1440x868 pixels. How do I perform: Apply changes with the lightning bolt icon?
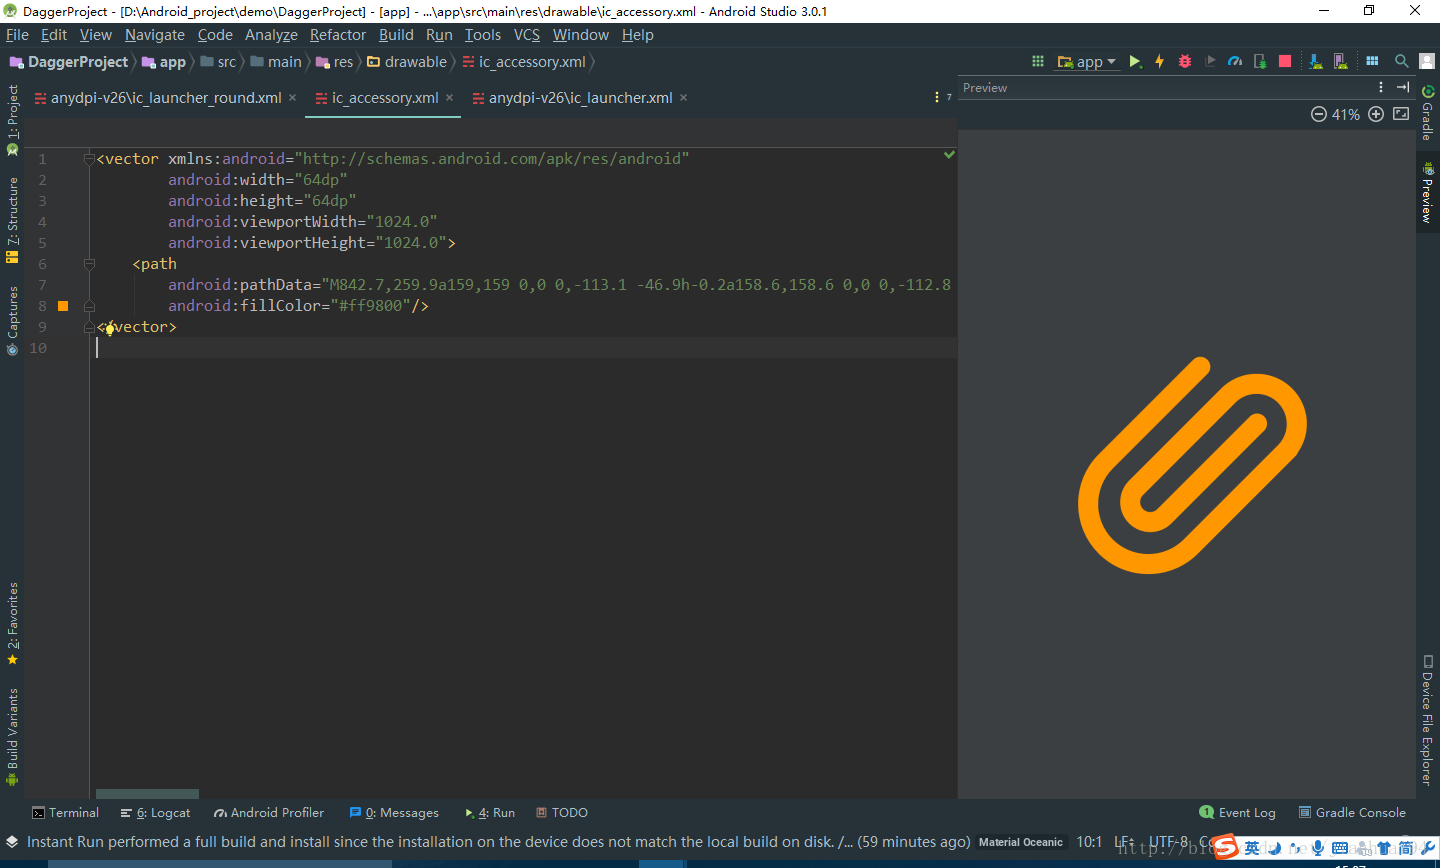coord(1160,61)
